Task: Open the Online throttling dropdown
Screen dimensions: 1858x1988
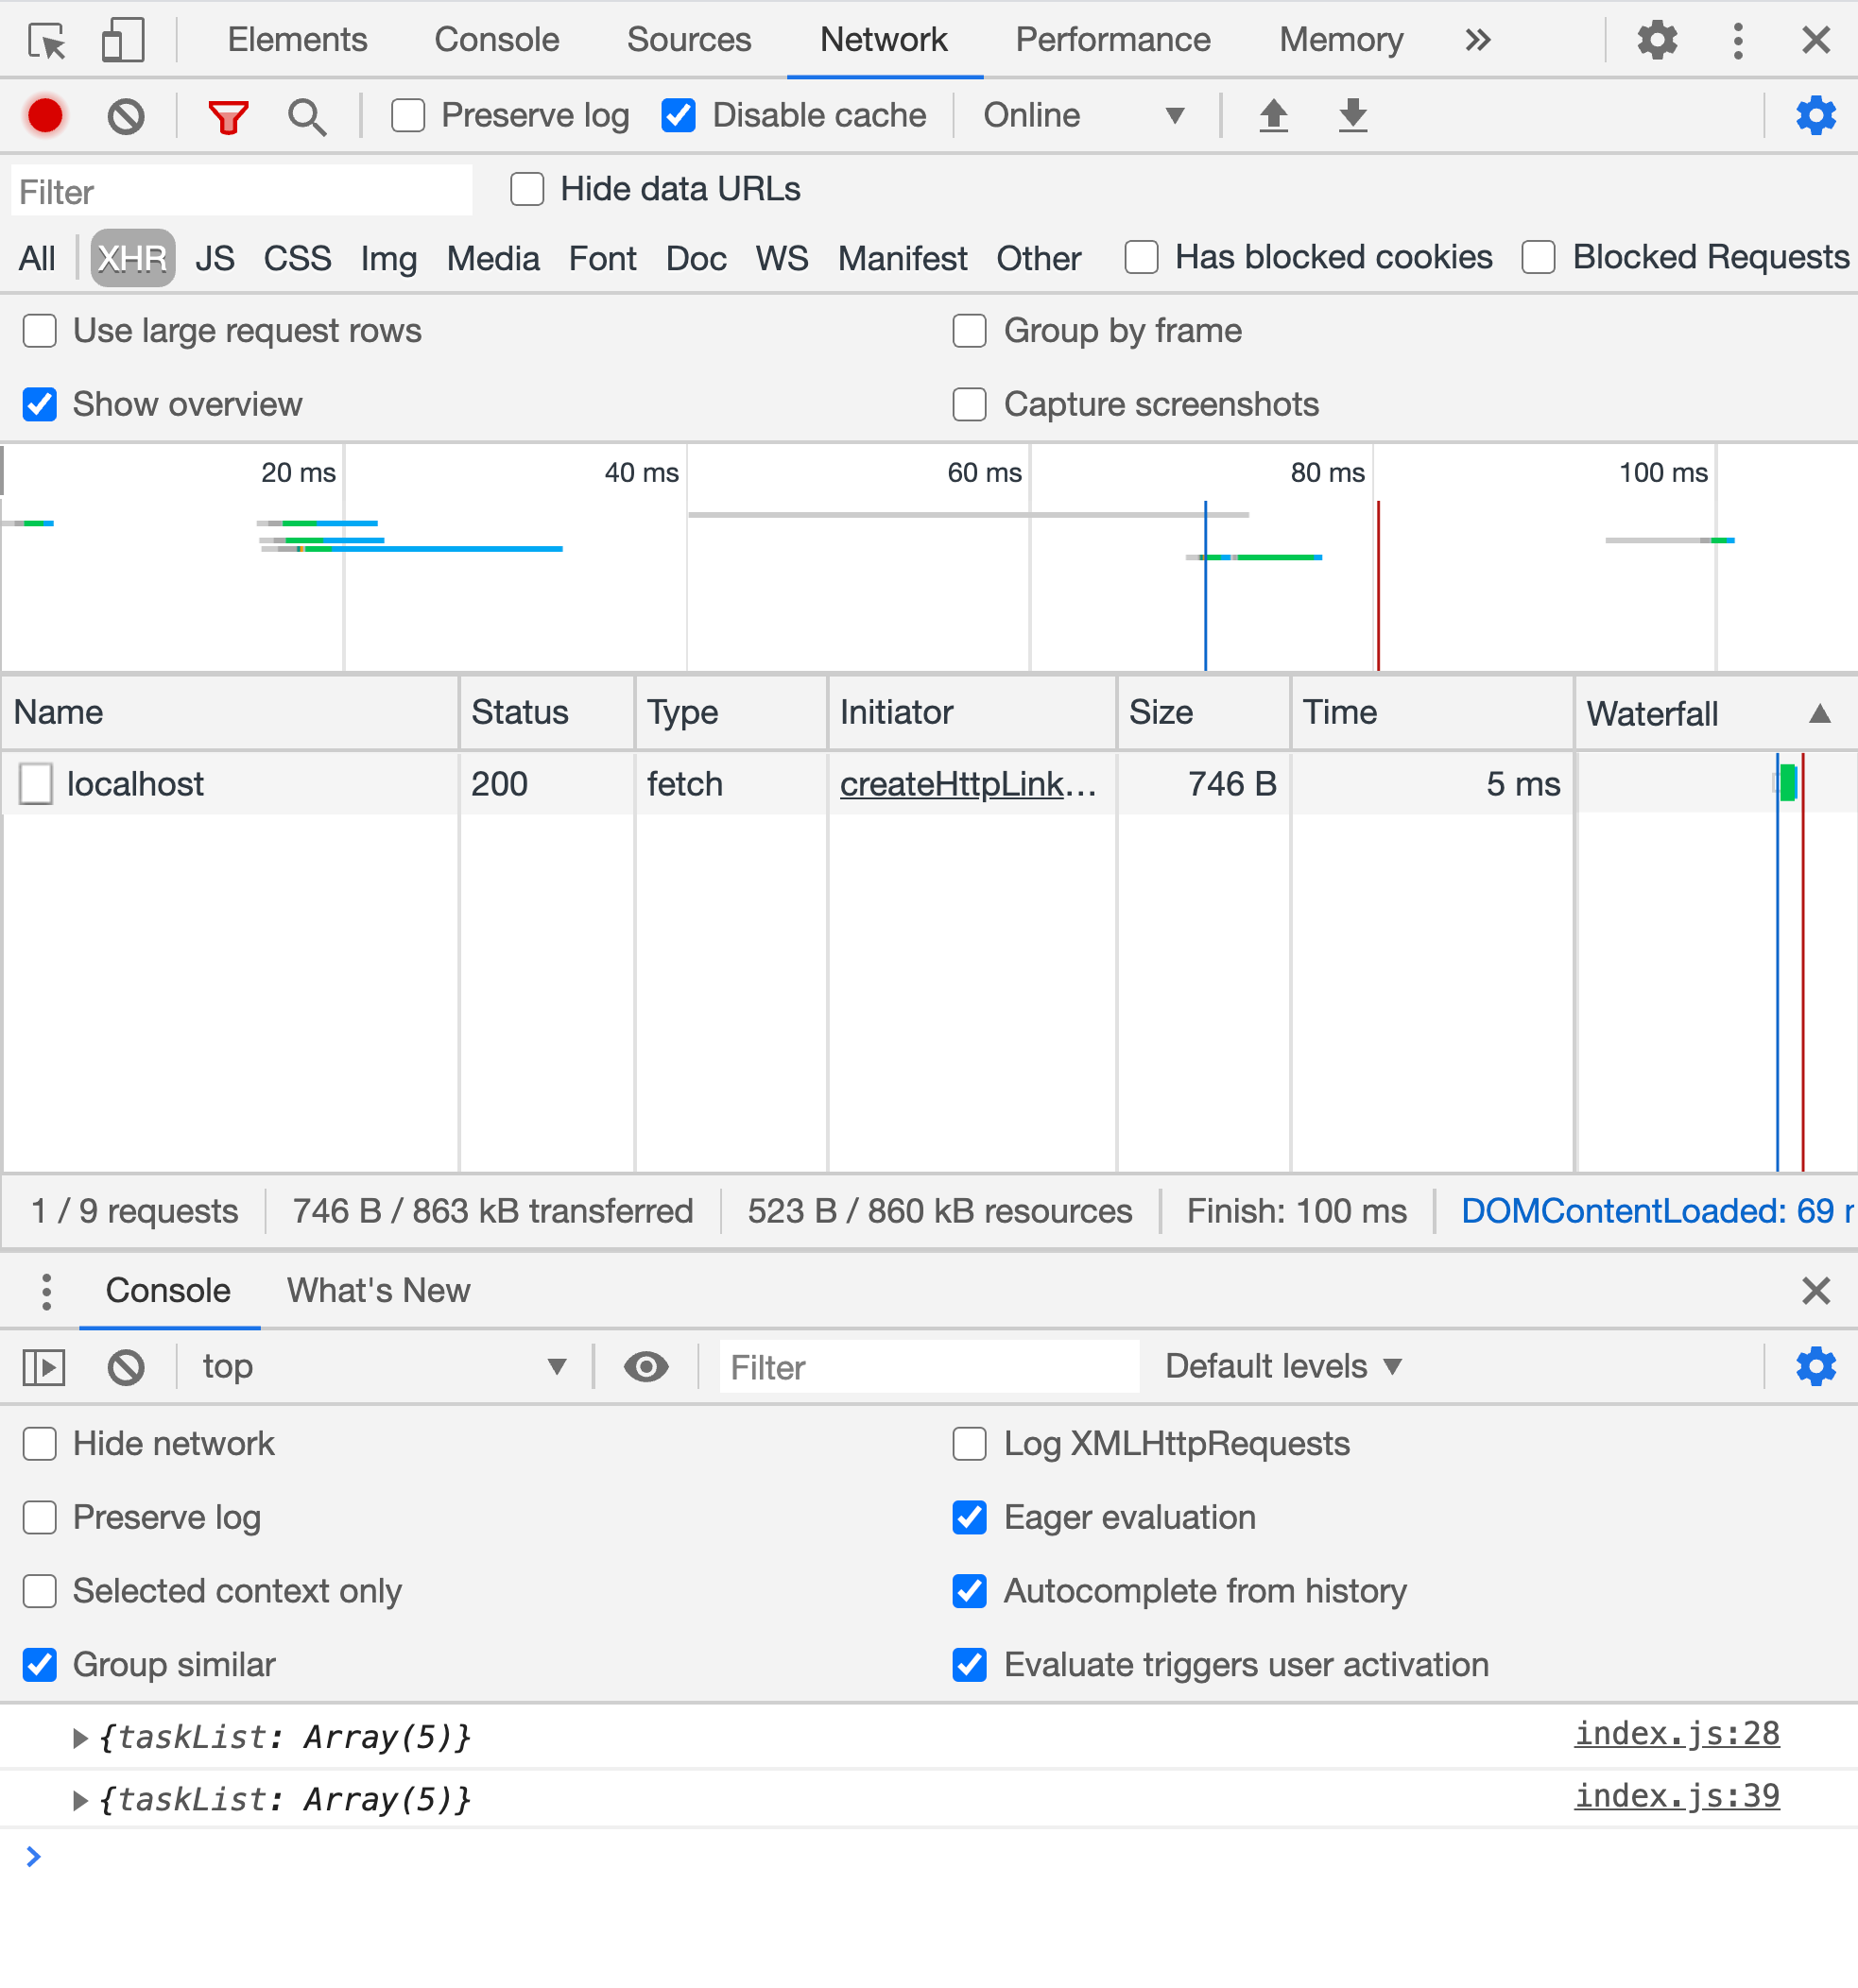Action: point(1085,116)
